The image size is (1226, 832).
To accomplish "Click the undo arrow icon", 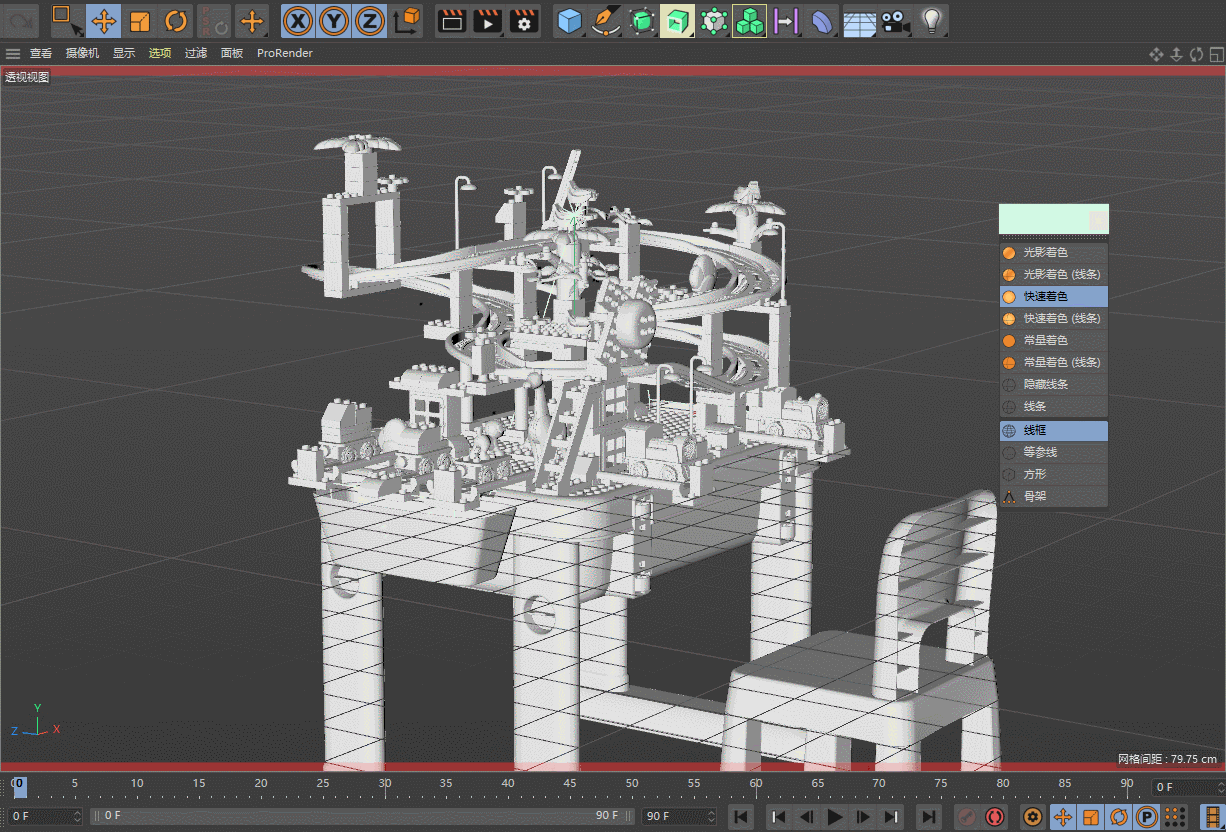I will pyautogui.click(x=20, y=20).
